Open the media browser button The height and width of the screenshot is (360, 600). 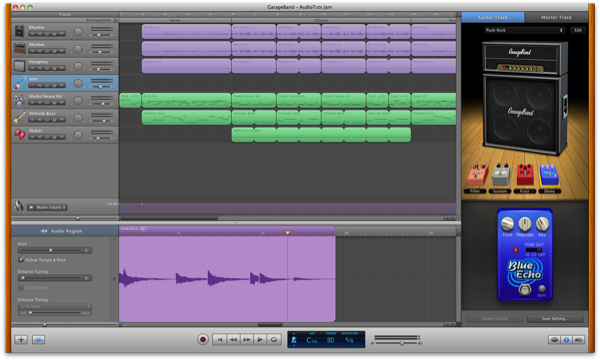pos(578,339)
